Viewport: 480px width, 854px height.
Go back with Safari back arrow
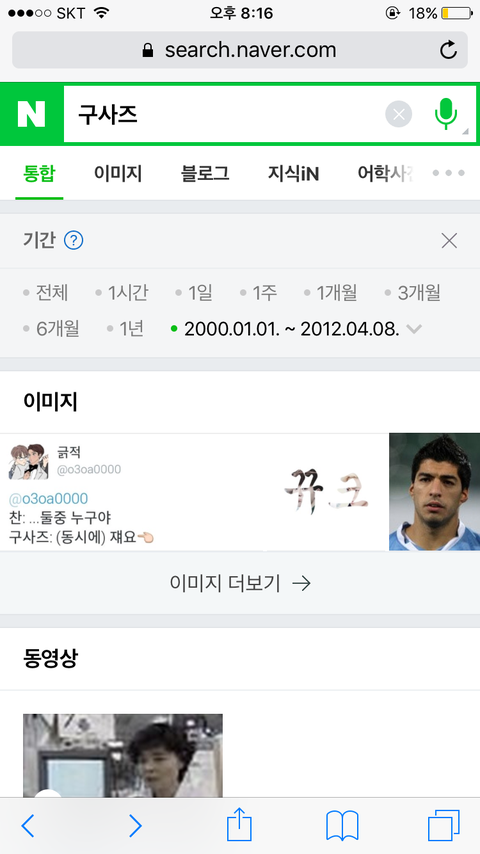pos(28,826)
